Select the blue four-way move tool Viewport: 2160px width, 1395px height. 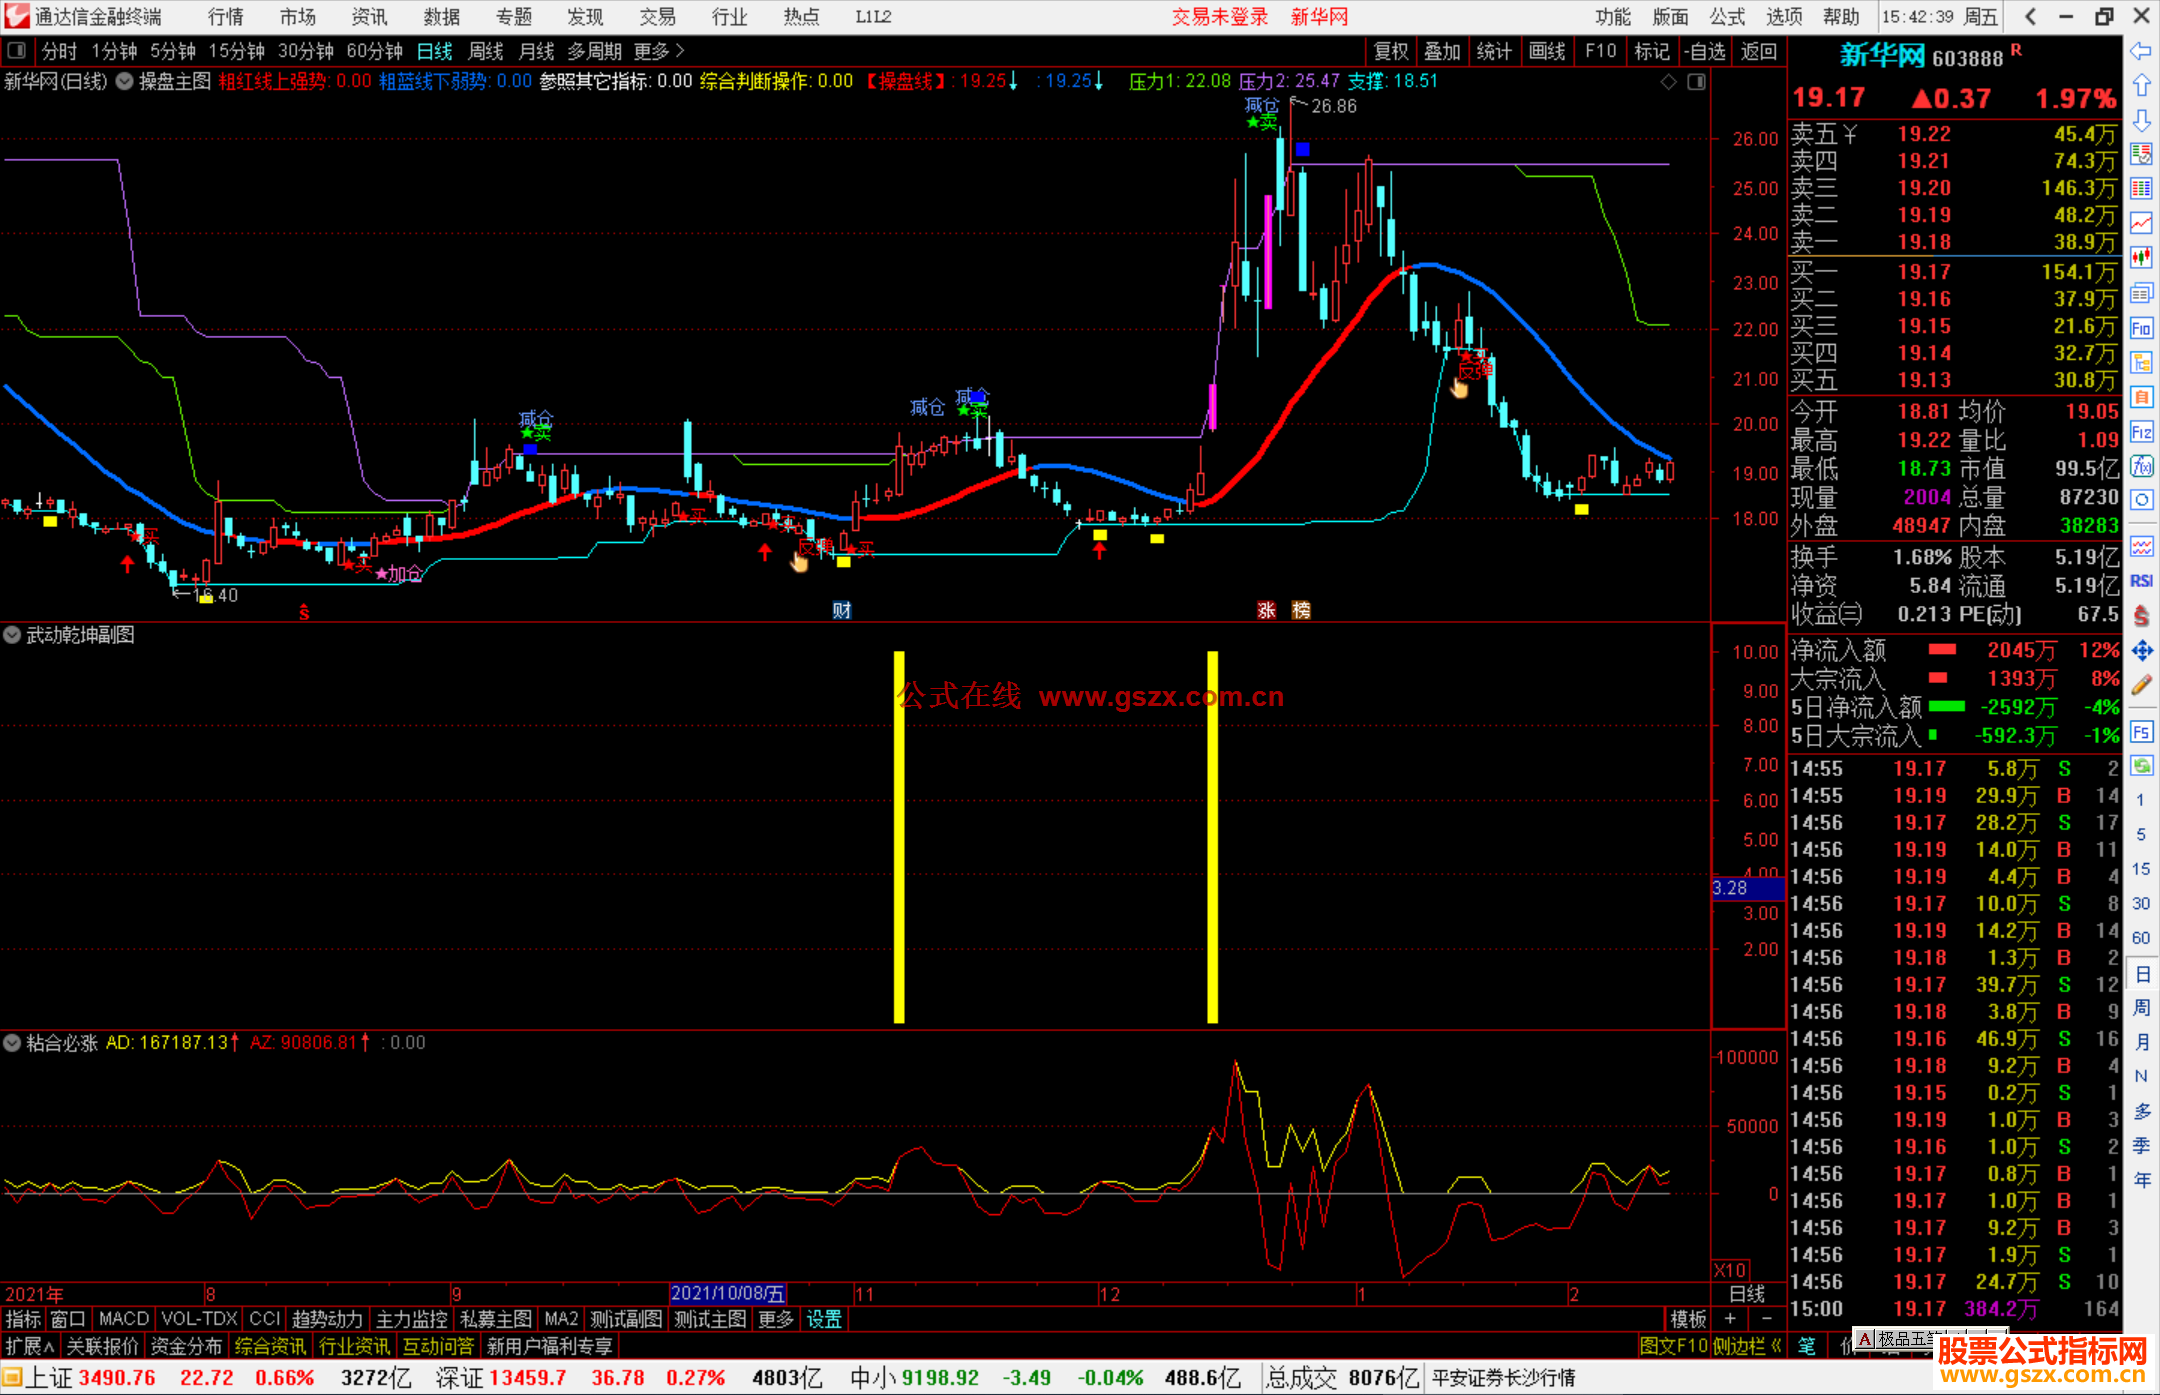point(2141,651)
